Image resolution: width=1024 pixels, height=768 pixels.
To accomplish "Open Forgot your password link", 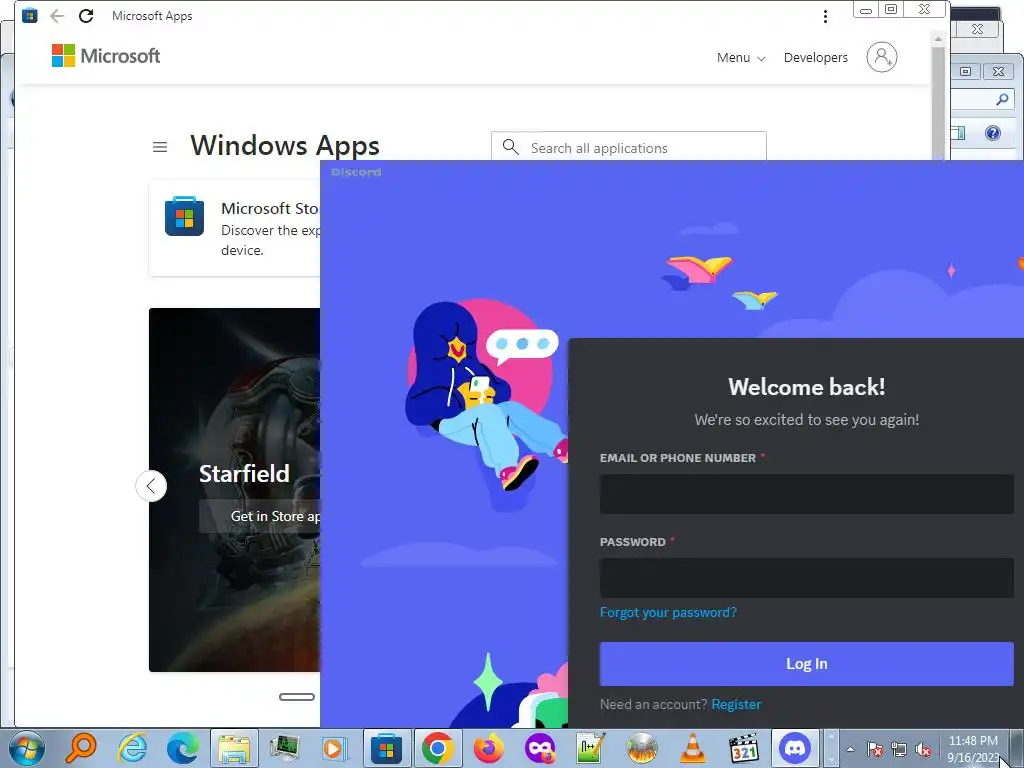I will pos(668,612).
